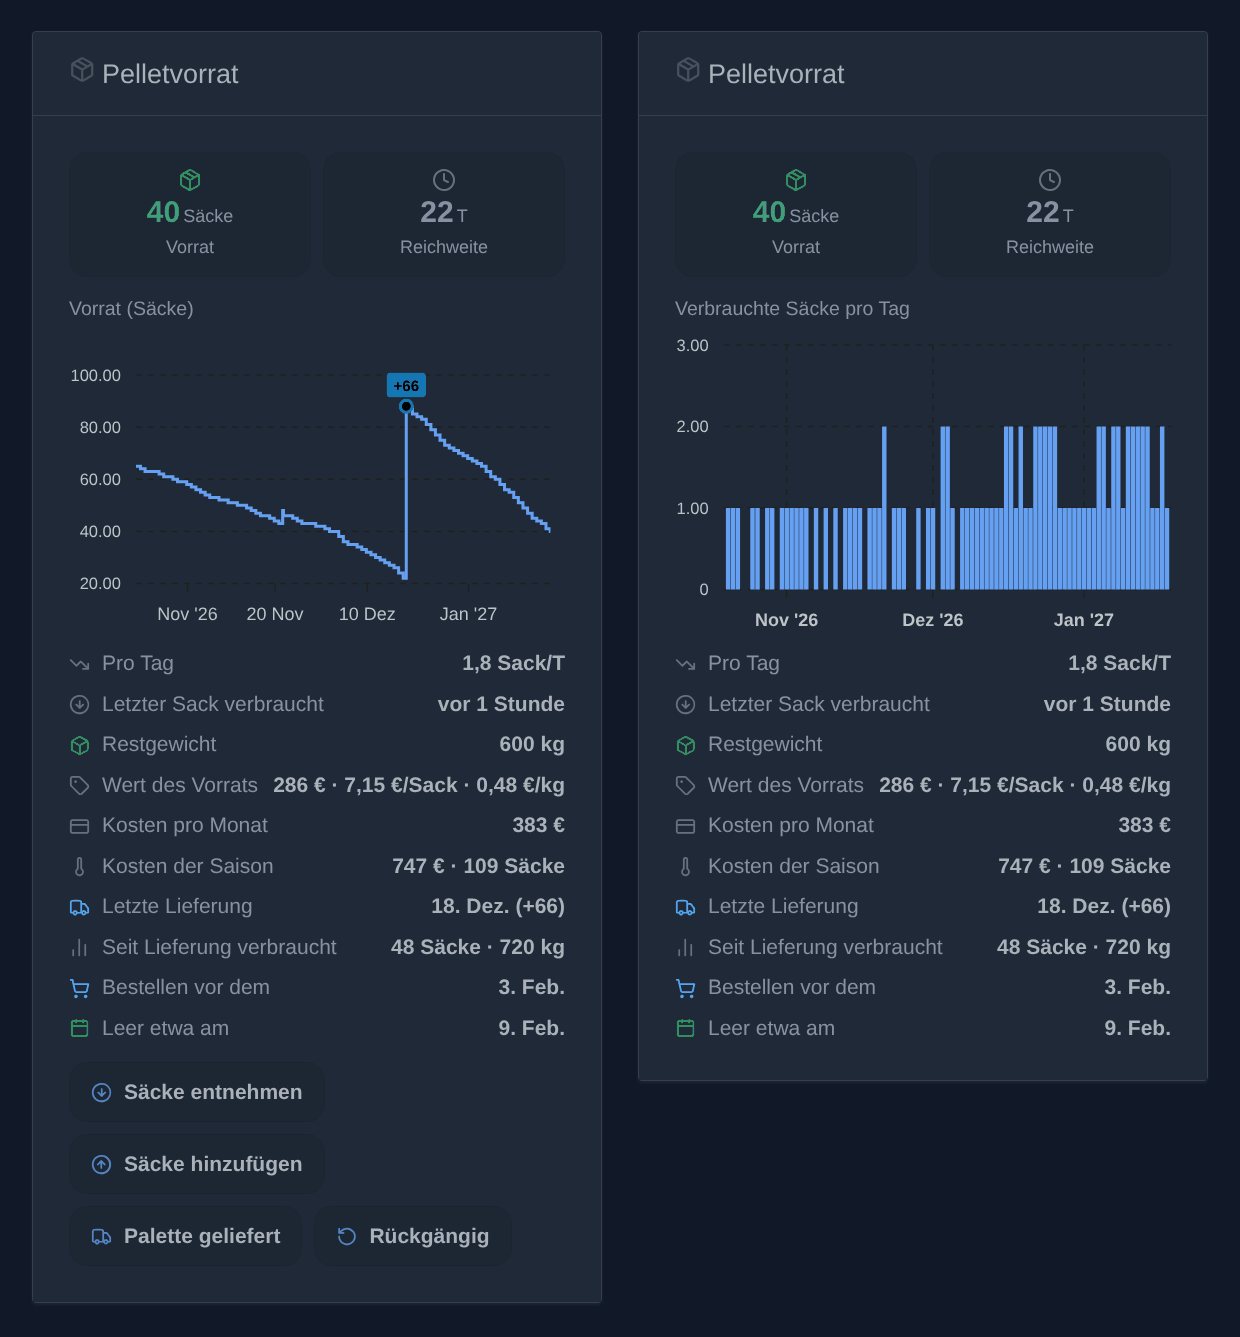Click credit card icon of Kosten pro Monat, left card
This screenshot has width=1240, height=1337.
80,826
